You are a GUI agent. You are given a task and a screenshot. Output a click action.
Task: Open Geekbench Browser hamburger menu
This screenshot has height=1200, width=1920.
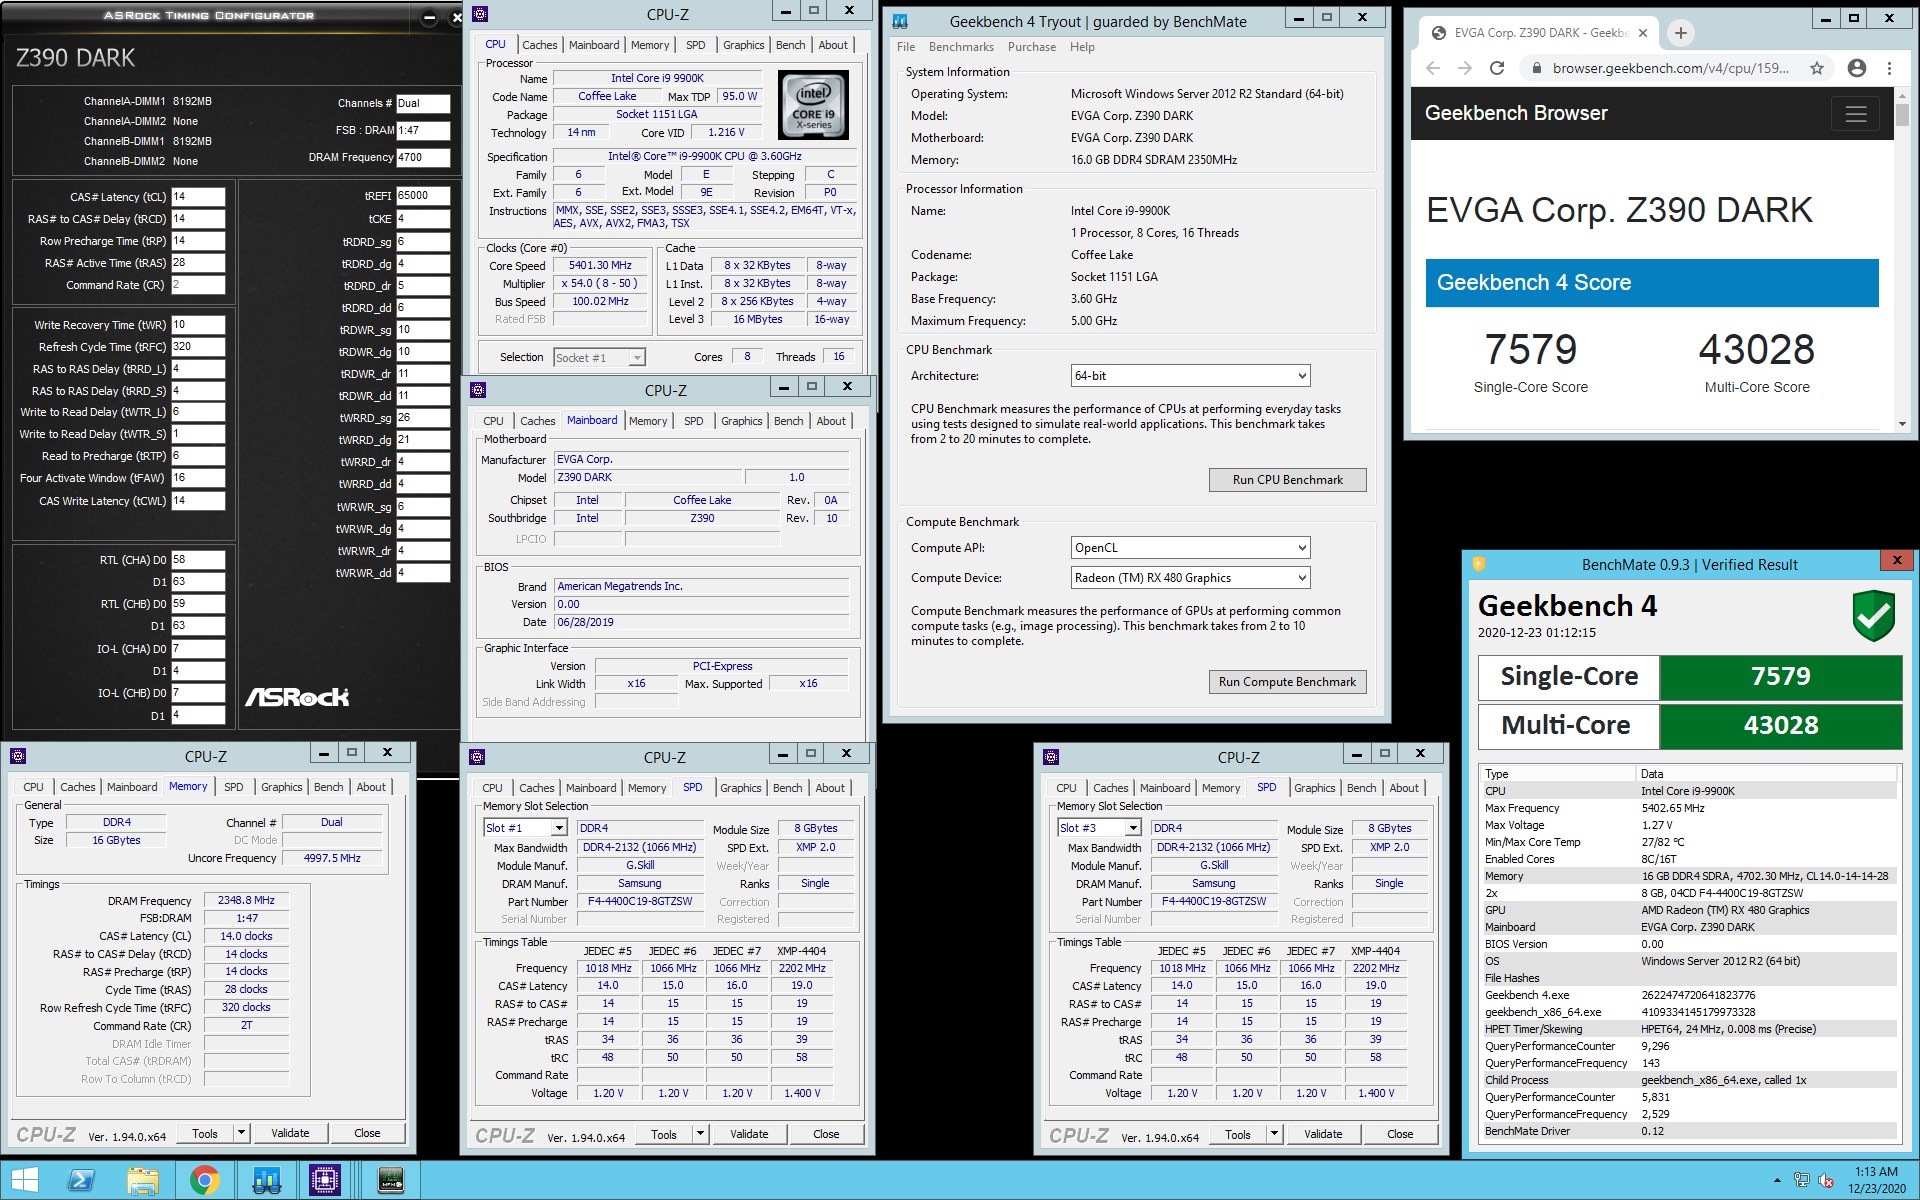coord(1856,114)
